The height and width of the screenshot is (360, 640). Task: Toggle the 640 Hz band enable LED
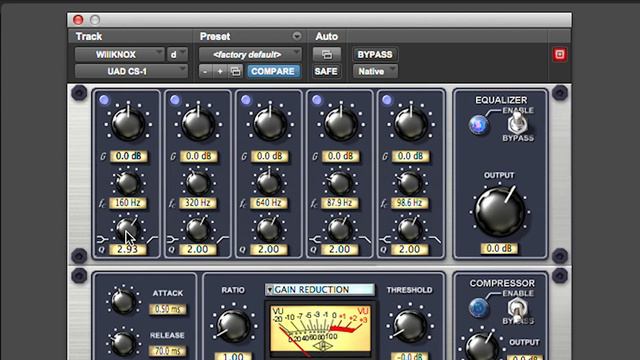[246, 100]
